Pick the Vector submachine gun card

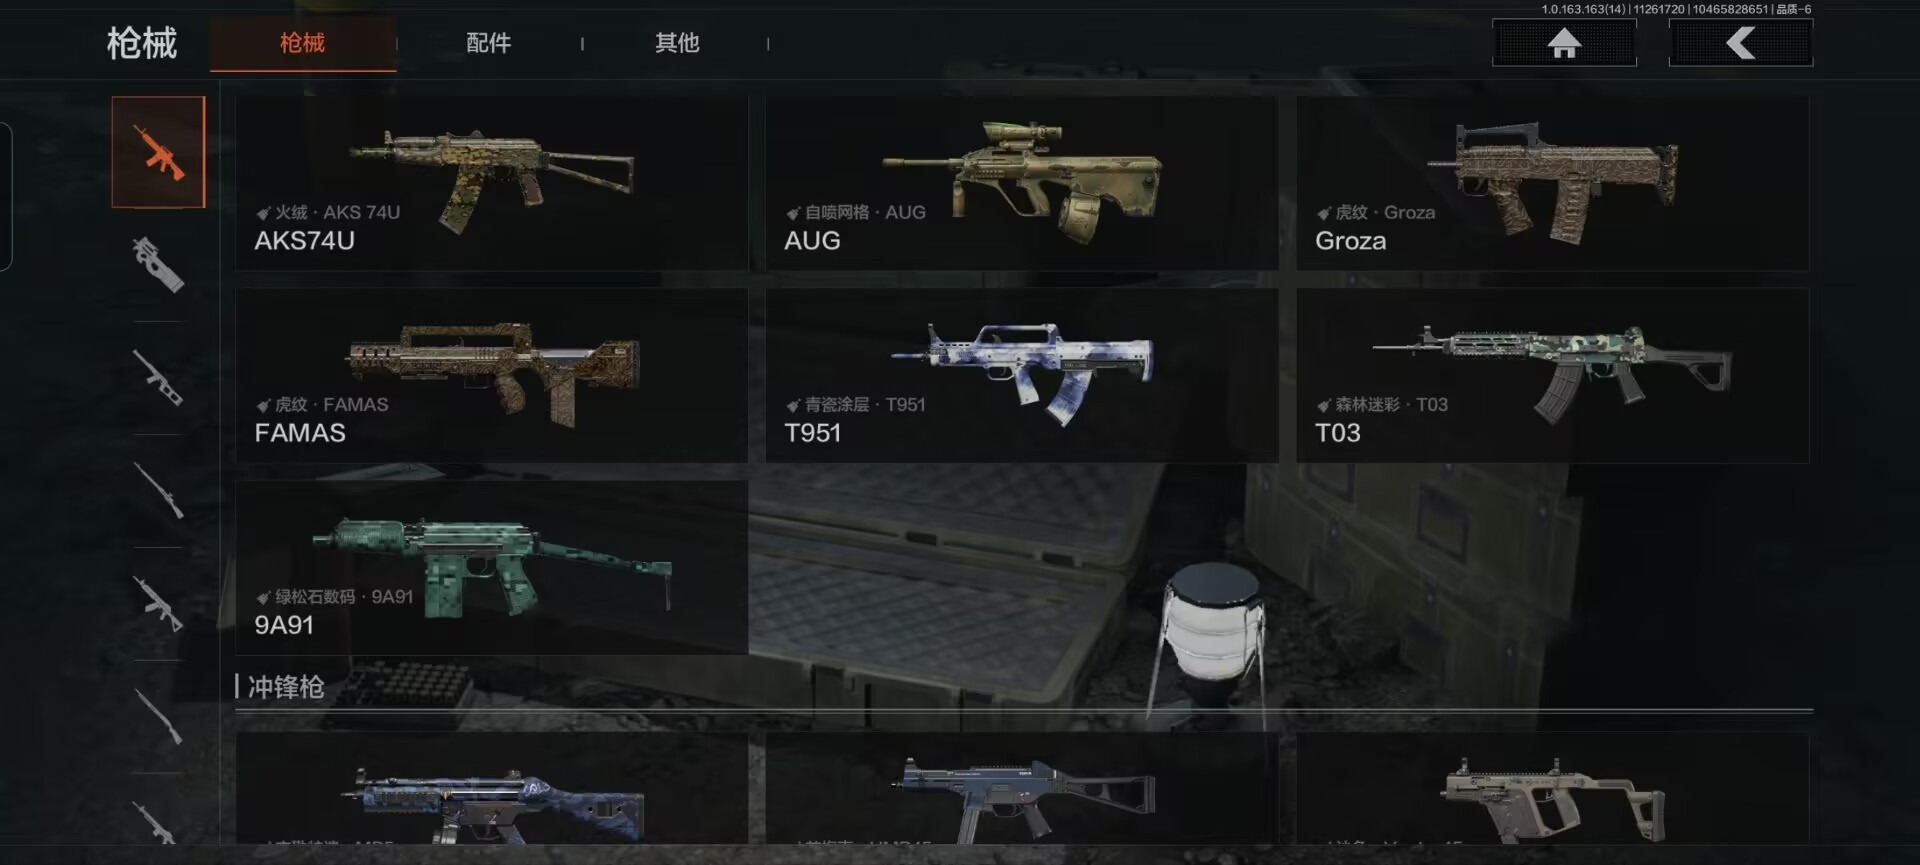[1552, 789]
